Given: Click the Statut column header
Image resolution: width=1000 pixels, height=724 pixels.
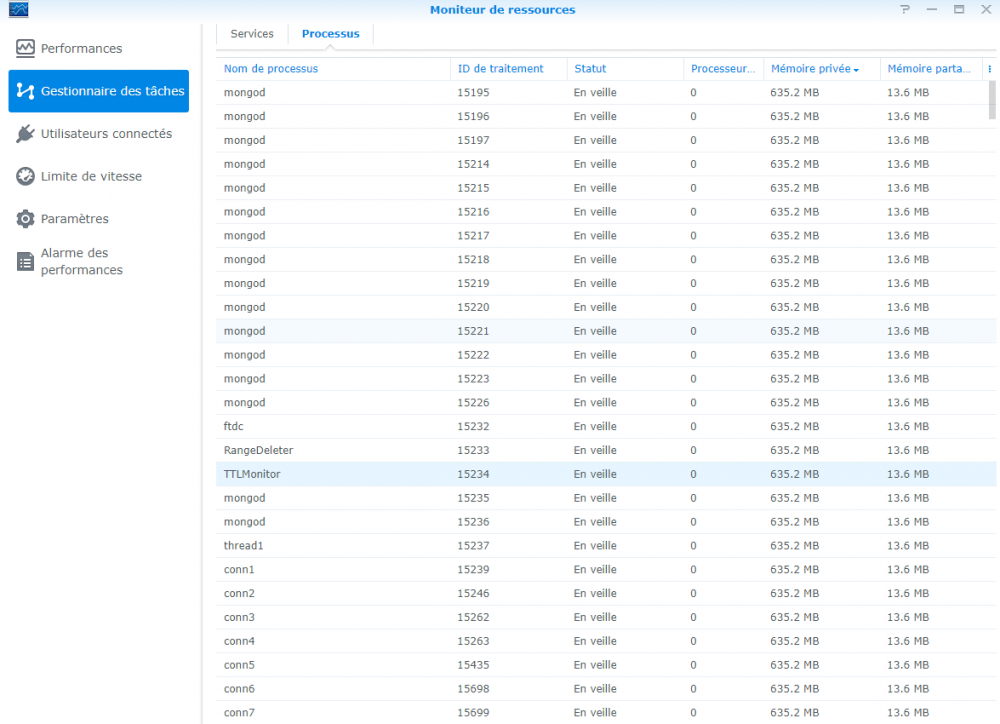Looking at the screenshot, I should 590,69.
